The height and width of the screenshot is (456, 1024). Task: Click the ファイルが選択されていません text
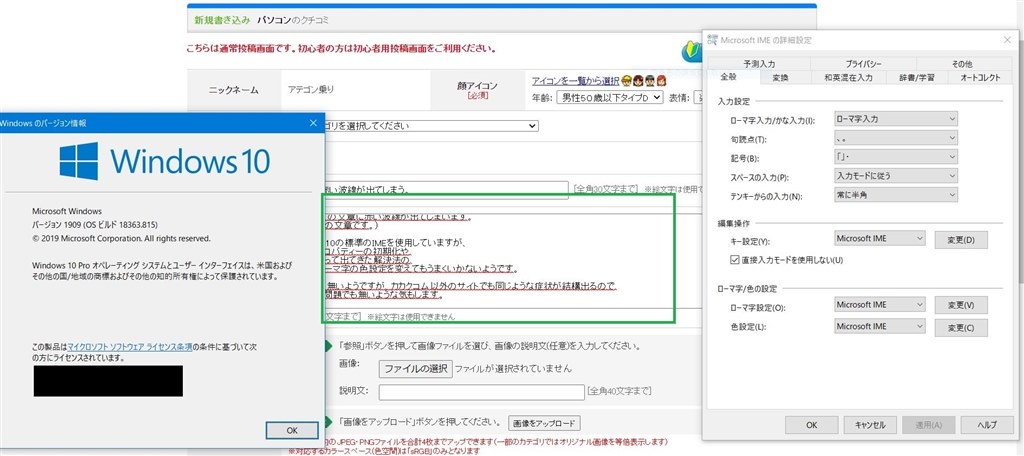click(x=513, y=368)
